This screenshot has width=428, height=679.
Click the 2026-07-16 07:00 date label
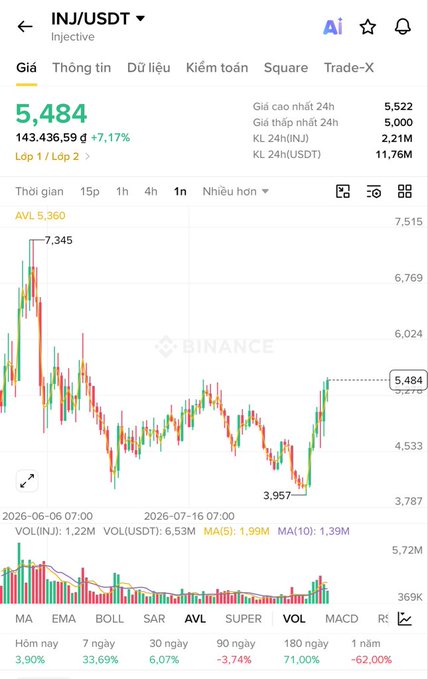[x=189, y=516]
